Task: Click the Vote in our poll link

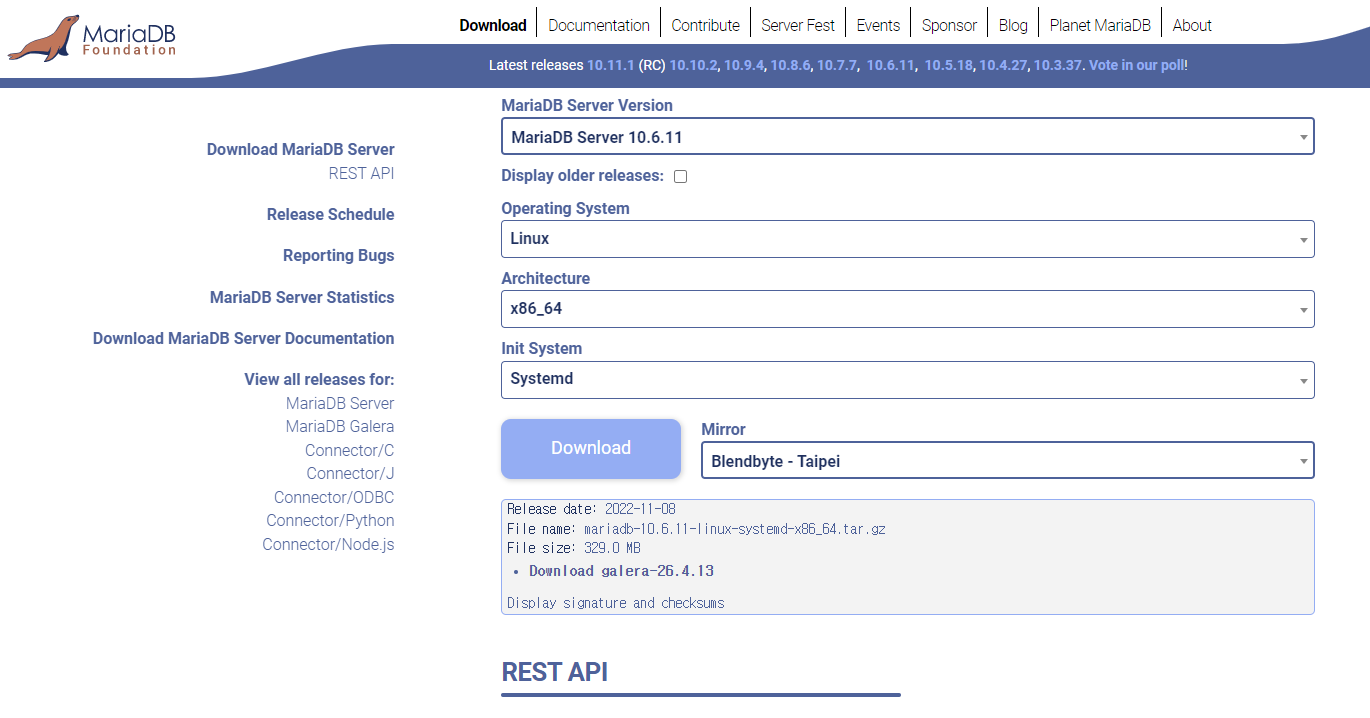Action: click(x=1136, y=65)
